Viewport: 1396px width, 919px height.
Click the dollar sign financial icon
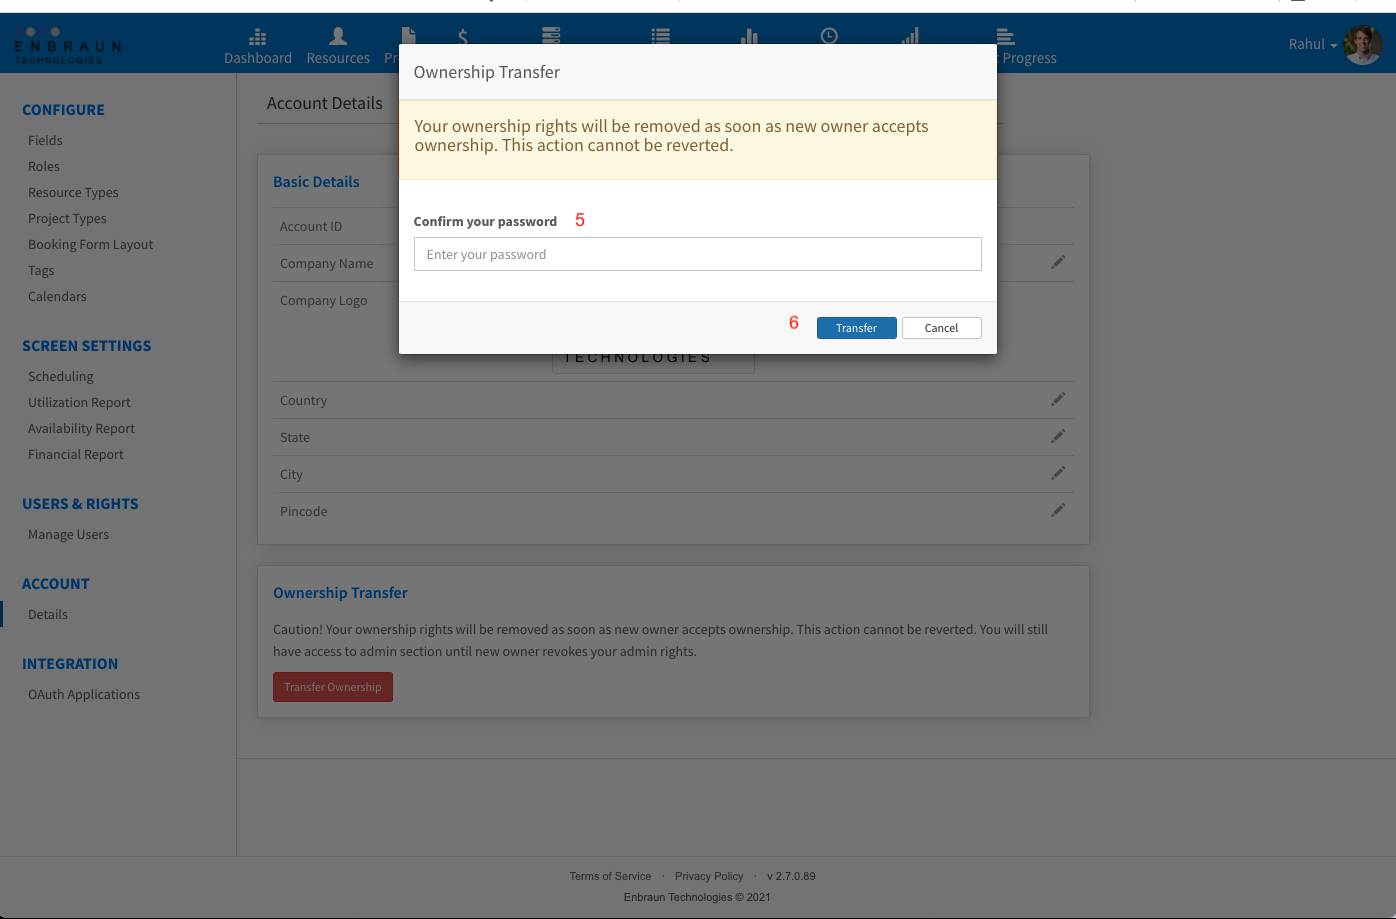click(x=463, y=37)
